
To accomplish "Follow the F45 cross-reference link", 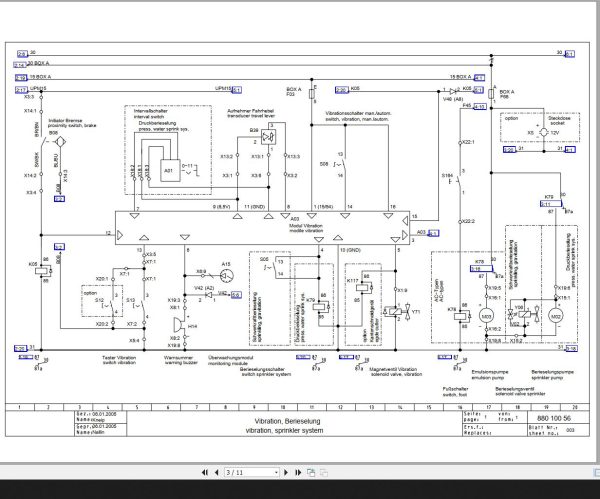I will (480, 106).
